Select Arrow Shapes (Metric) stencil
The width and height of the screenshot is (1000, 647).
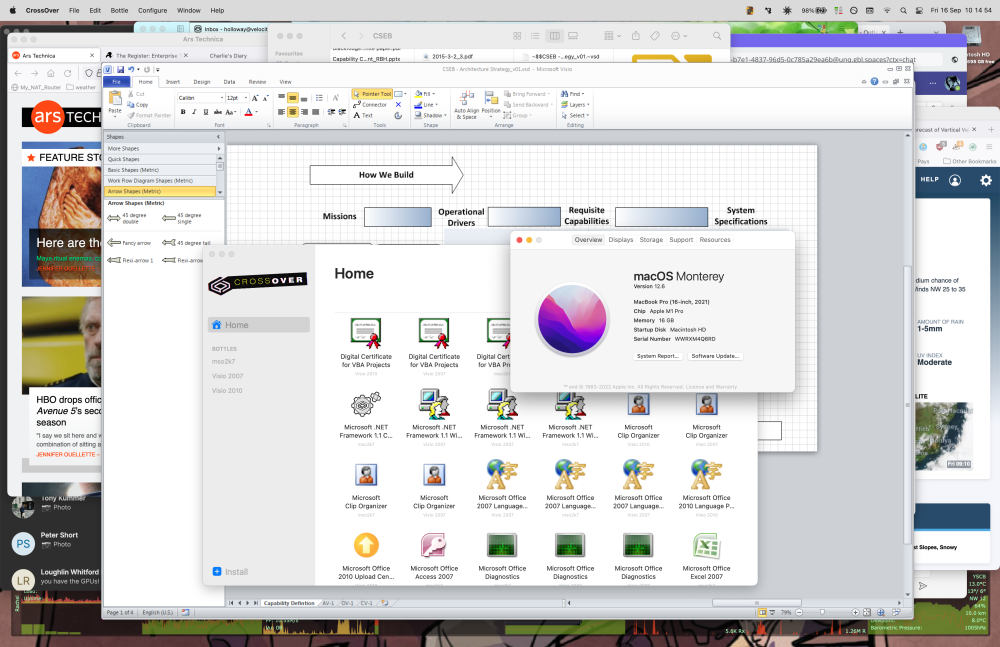[160, 191]
